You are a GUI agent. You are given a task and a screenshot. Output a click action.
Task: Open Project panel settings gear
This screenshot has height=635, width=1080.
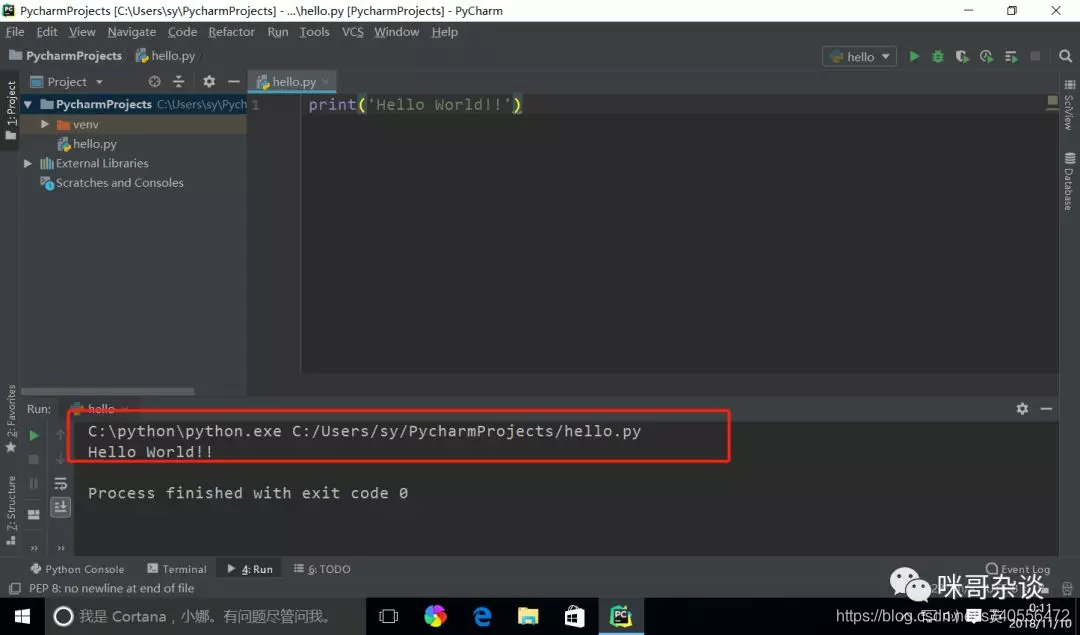coord(209,81)
